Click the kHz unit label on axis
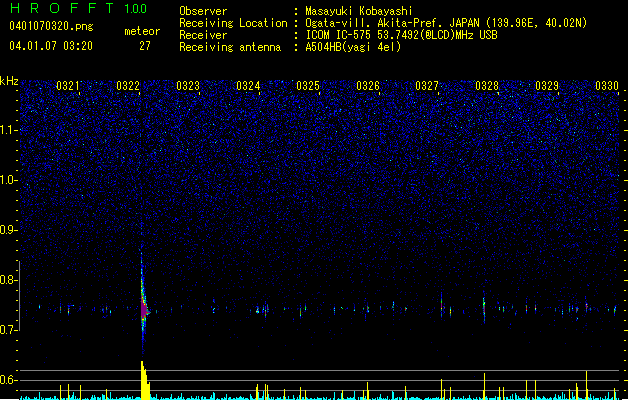The image size is (629, 400). (9, 81)
